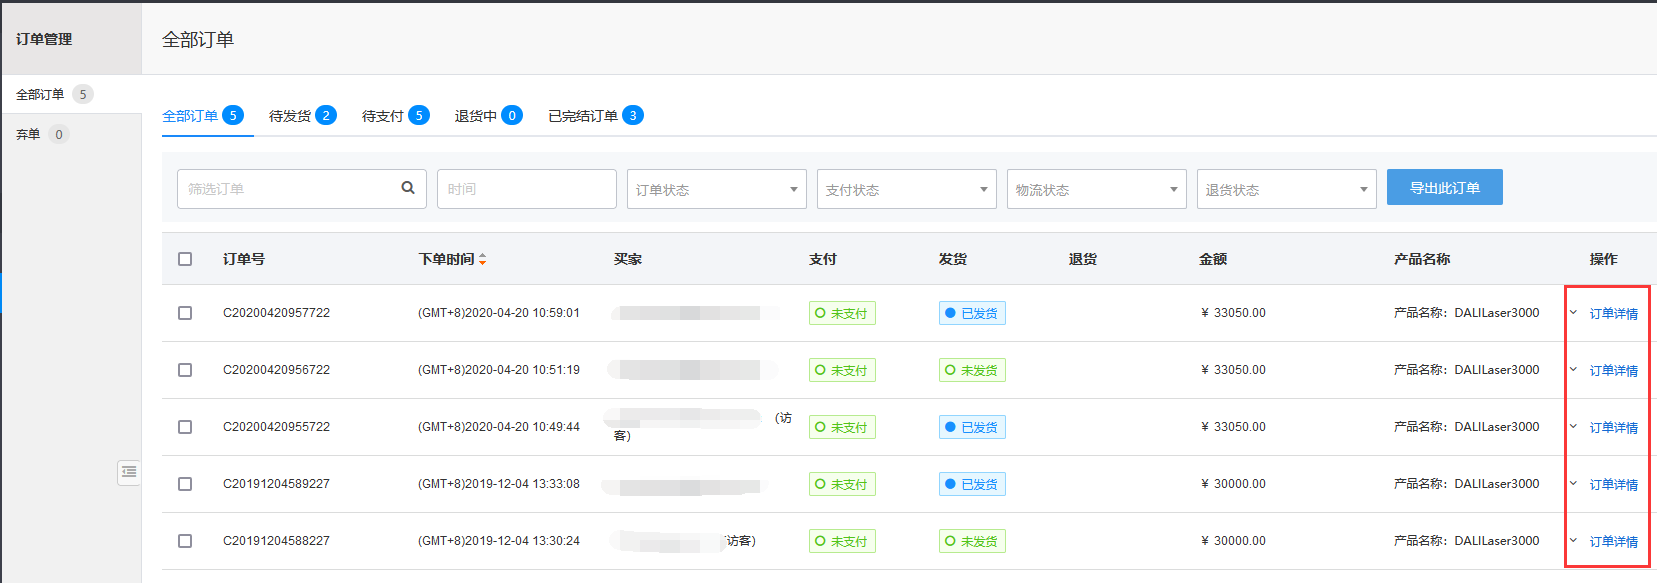This screenshot has width=1657, height=583.
Task: Open 订单详情 link for order C20191204588227
Action: [x=1613, y=541]
